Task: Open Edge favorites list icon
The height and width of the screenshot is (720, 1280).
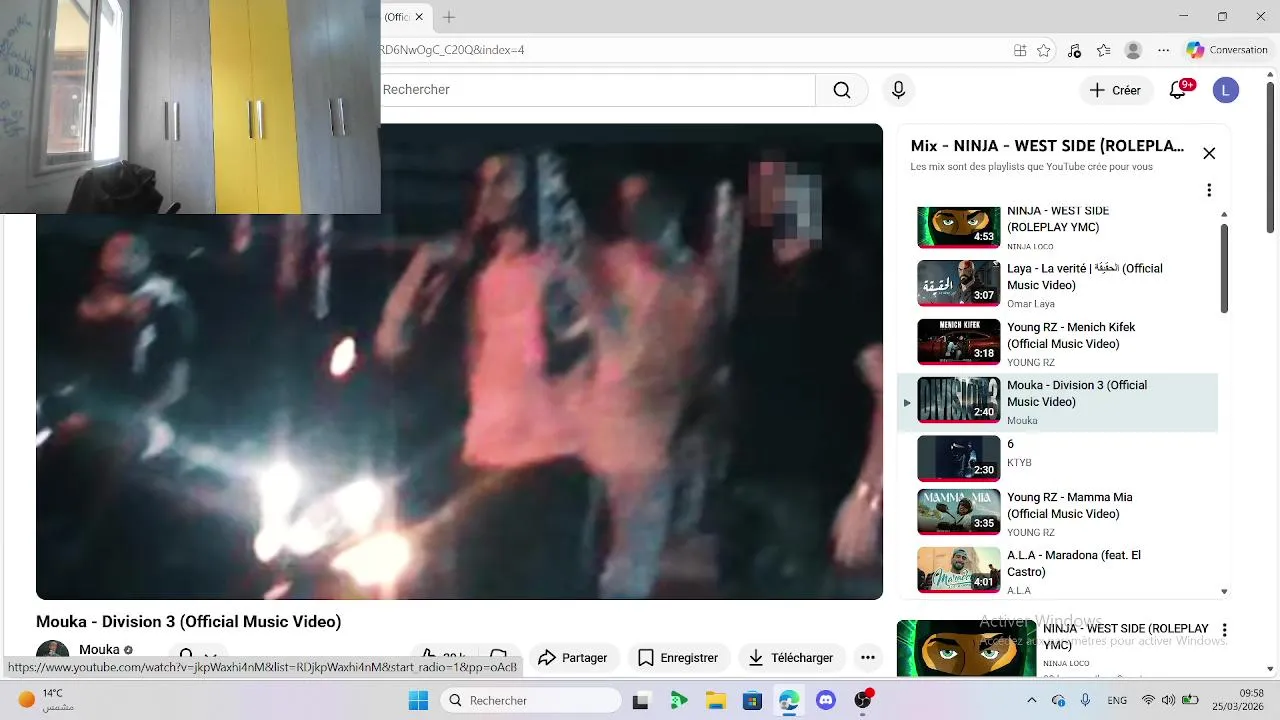Action: [1103, 50]
